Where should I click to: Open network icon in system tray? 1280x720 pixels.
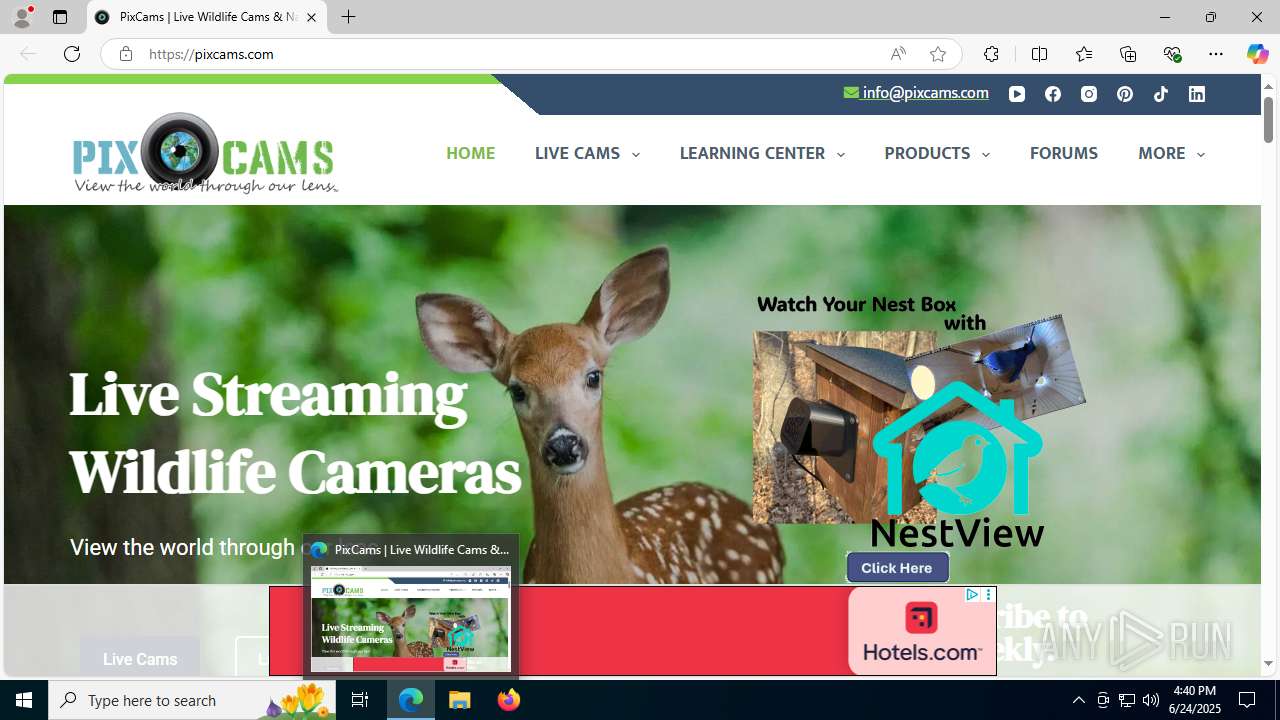[x=1127, y=700]
